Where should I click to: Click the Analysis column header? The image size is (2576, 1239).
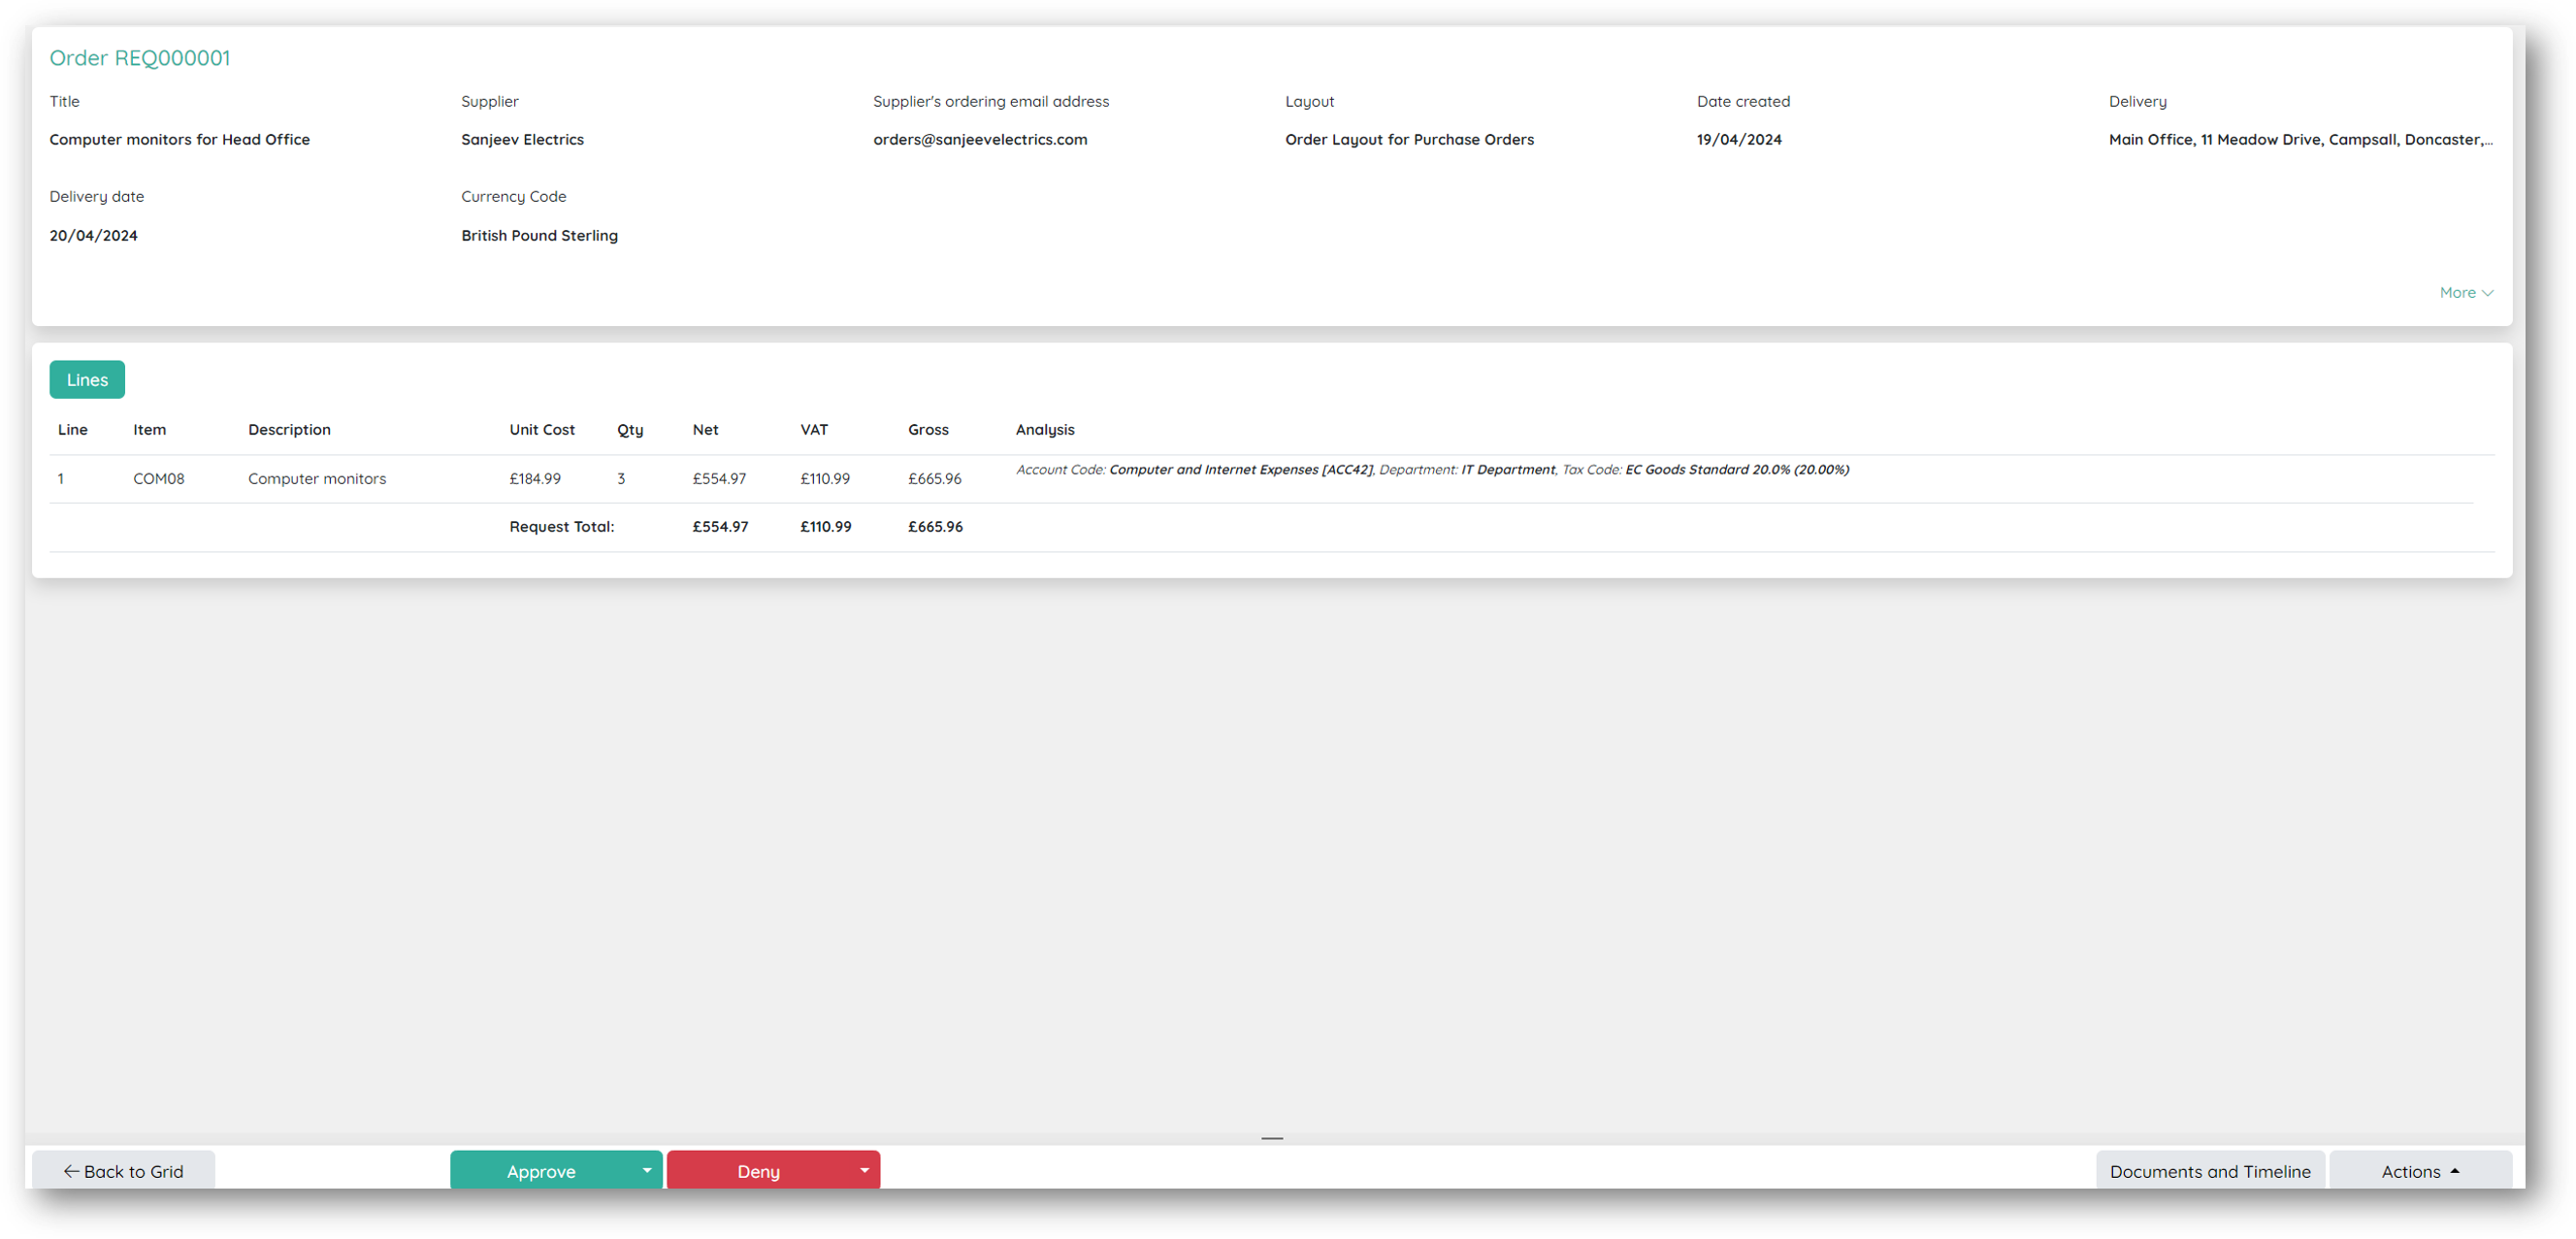[x=1044, y=430]
